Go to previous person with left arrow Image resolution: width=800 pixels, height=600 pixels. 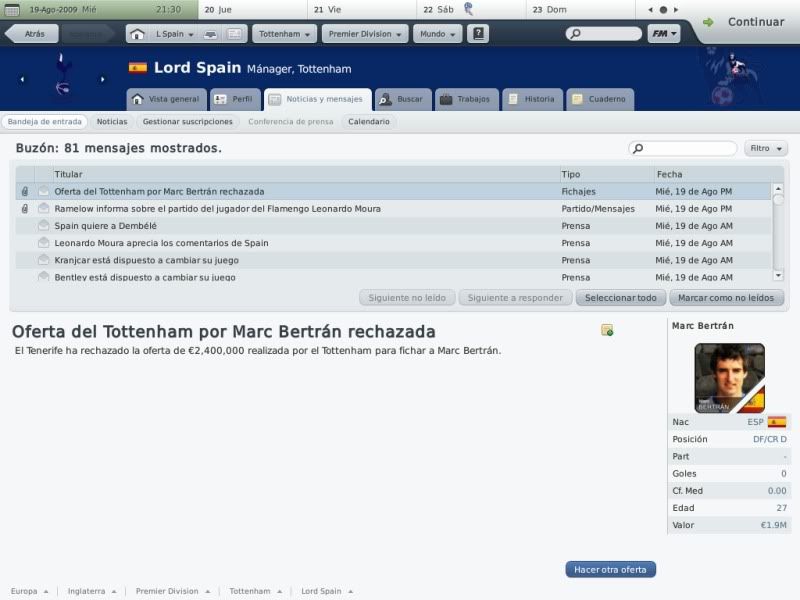tap(22, 80)
